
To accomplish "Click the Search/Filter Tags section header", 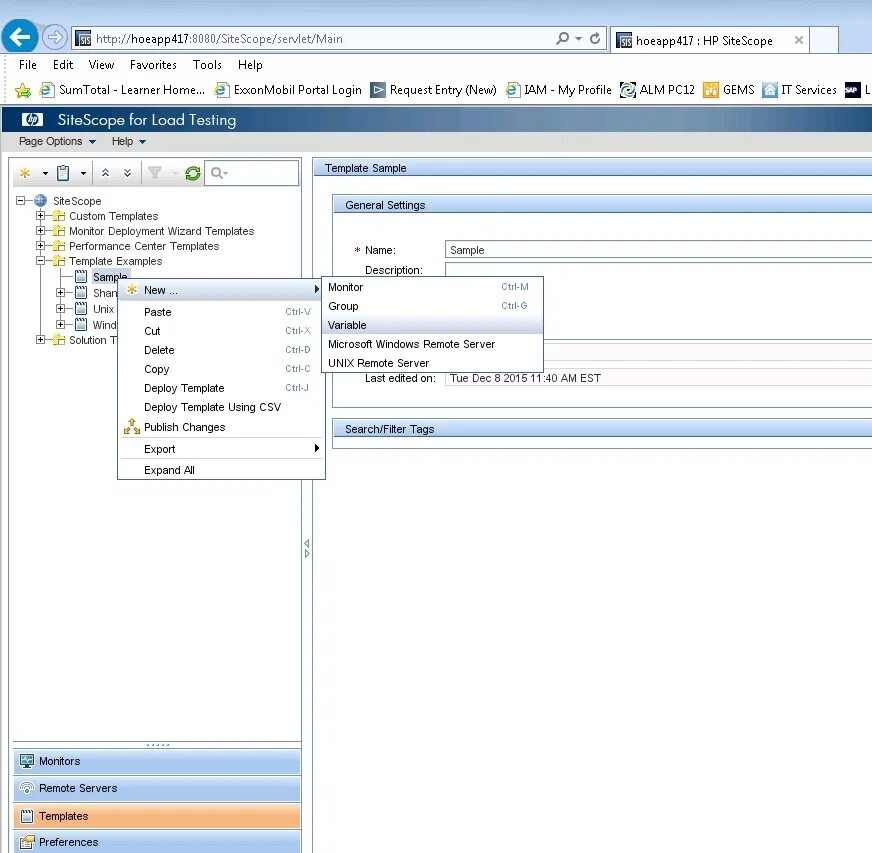I will pyautogui.click(x=602, y=429).
